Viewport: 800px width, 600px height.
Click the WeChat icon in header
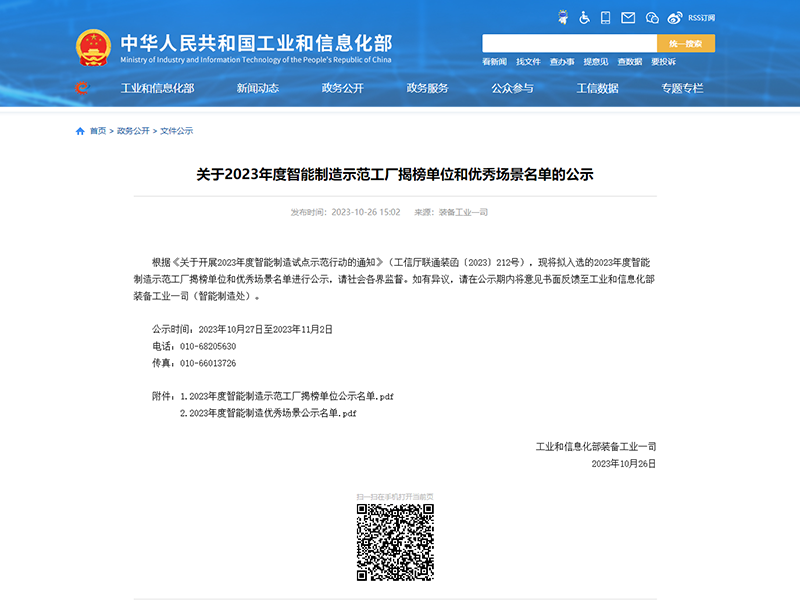click(652, 18)
